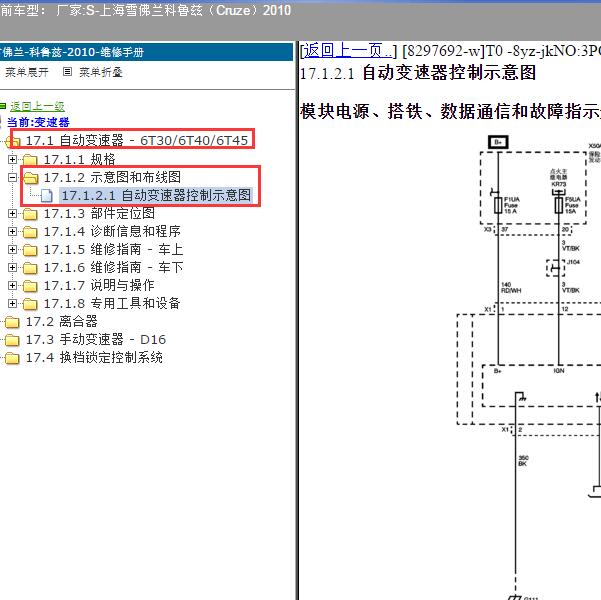
Task: Open the 17.2 离合器 section
Action: tap(61, 321)
